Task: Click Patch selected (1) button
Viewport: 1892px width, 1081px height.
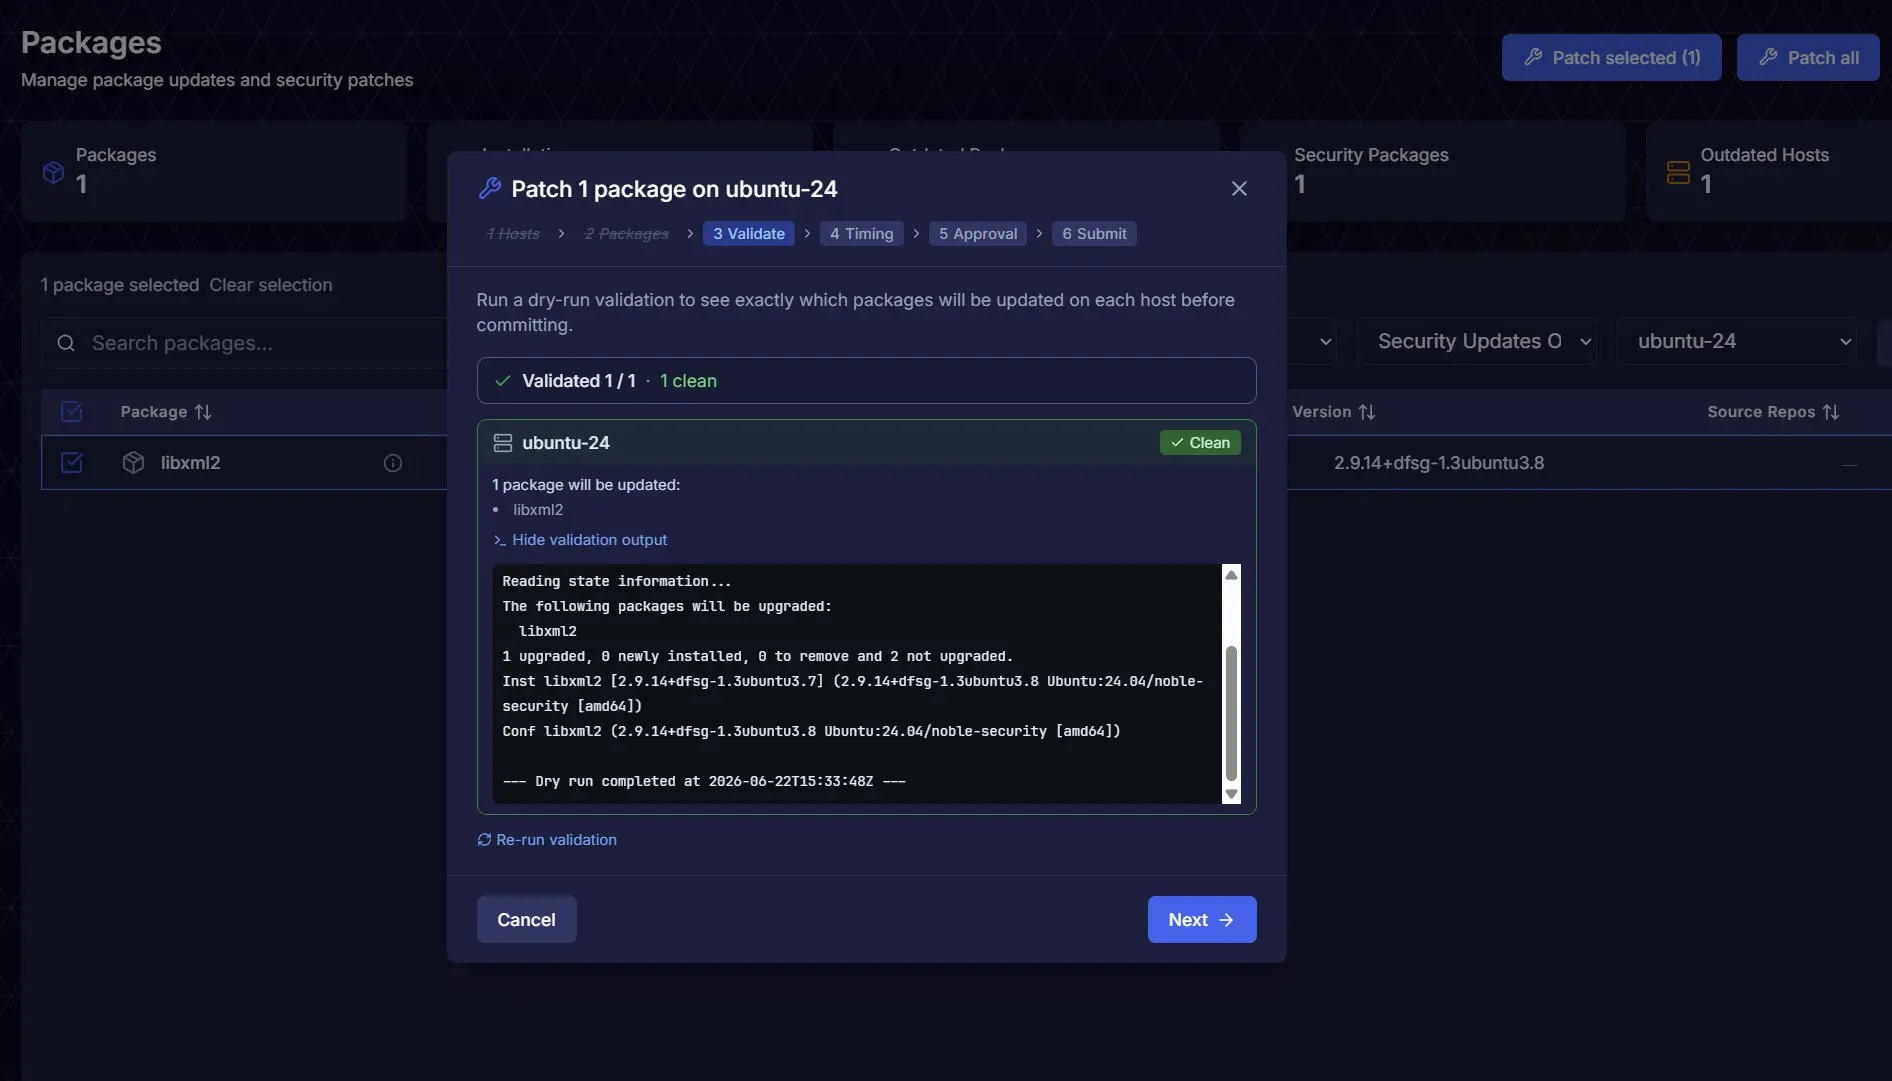Action: pyautogui.click(x=1611, y=58)
